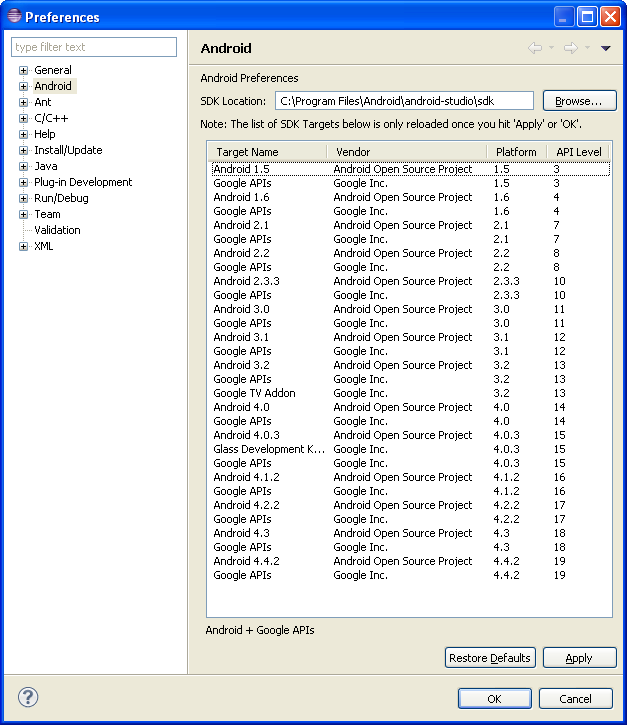Sort by the Vendor column header
The image size is (627, 725).
(x=407, y=152)
